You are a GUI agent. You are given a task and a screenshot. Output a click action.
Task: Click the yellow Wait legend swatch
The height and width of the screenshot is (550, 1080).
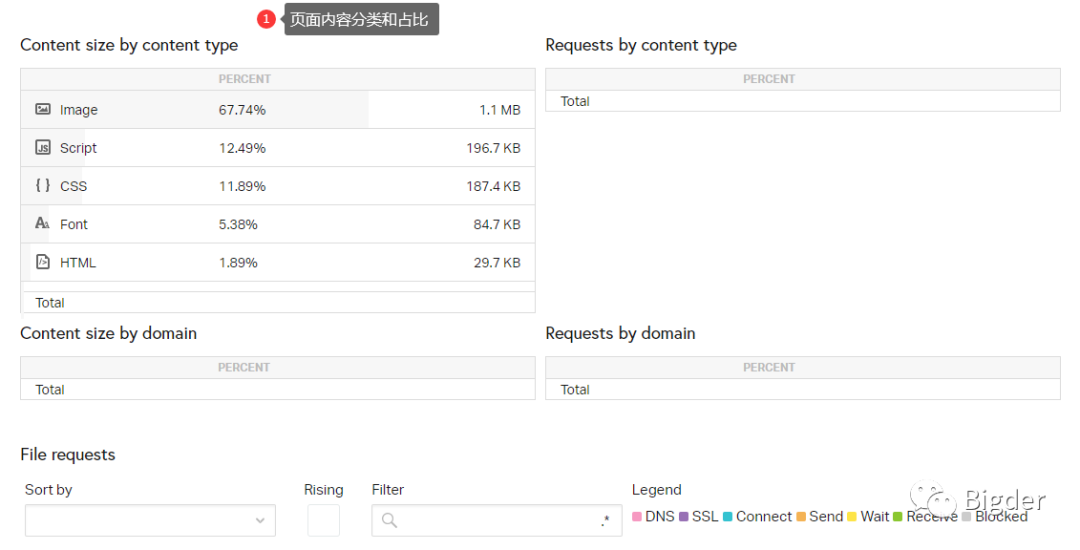[852, 517]
